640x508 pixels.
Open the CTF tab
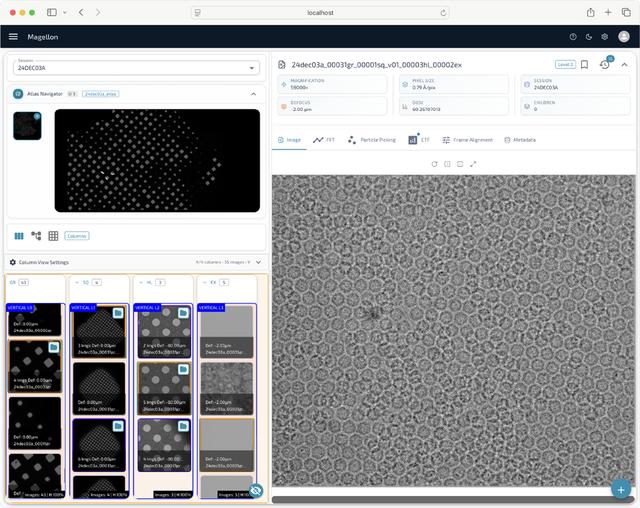[x=418, y=140]
